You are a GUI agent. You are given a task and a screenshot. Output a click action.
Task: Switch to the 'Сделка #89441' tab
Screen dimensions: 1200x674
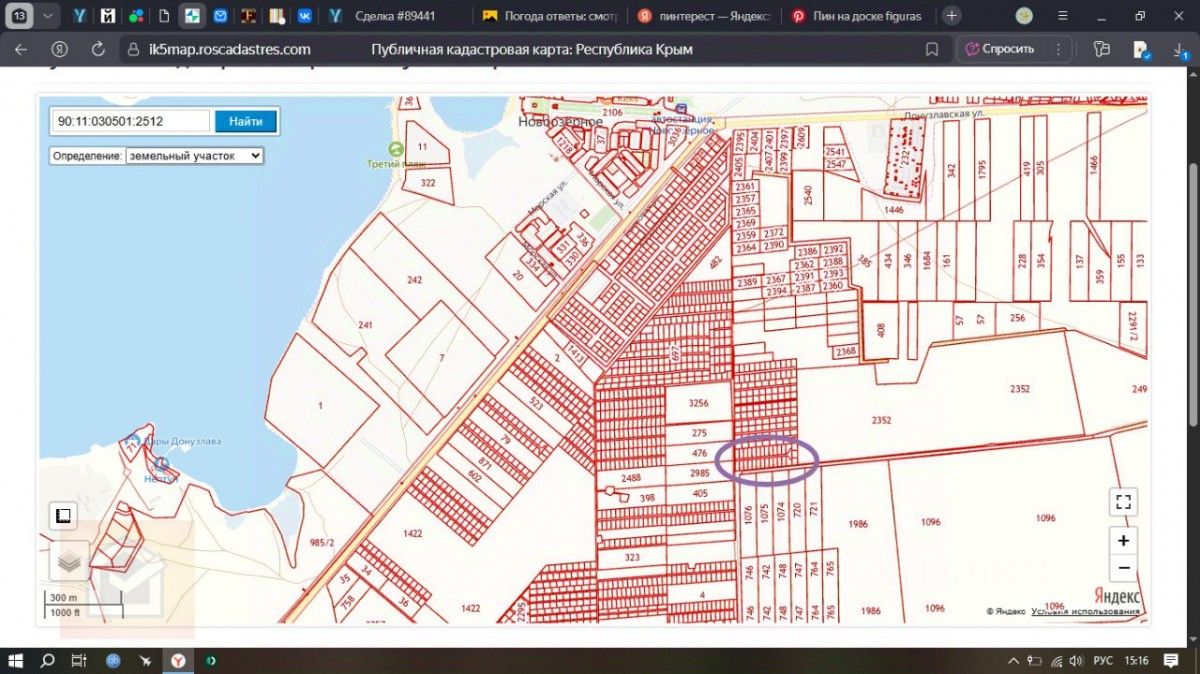pos(395,16)
